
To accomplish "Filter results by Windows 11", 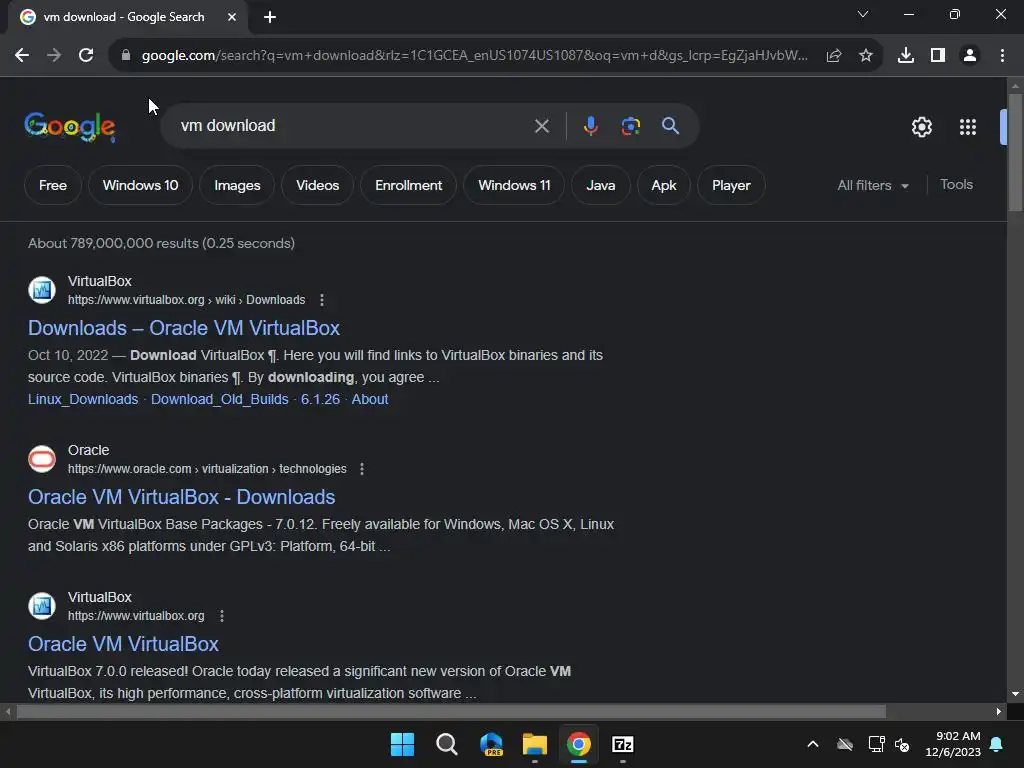I will [x=514, y=185].
